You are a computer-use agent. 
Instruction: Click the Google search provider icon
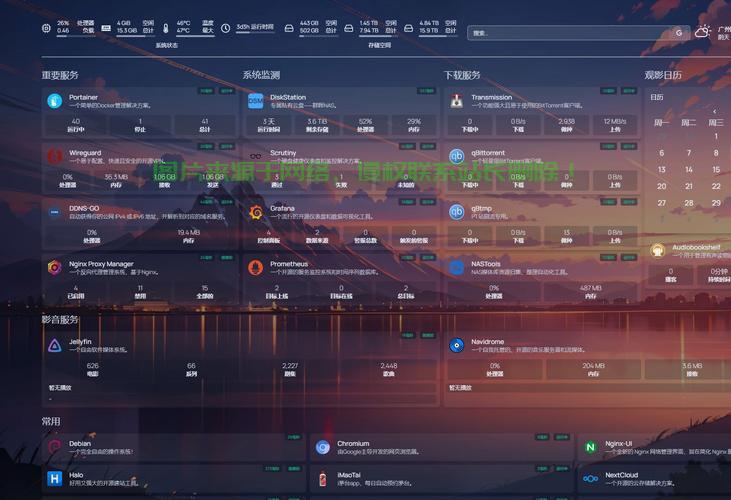click(x=679, y=33)
